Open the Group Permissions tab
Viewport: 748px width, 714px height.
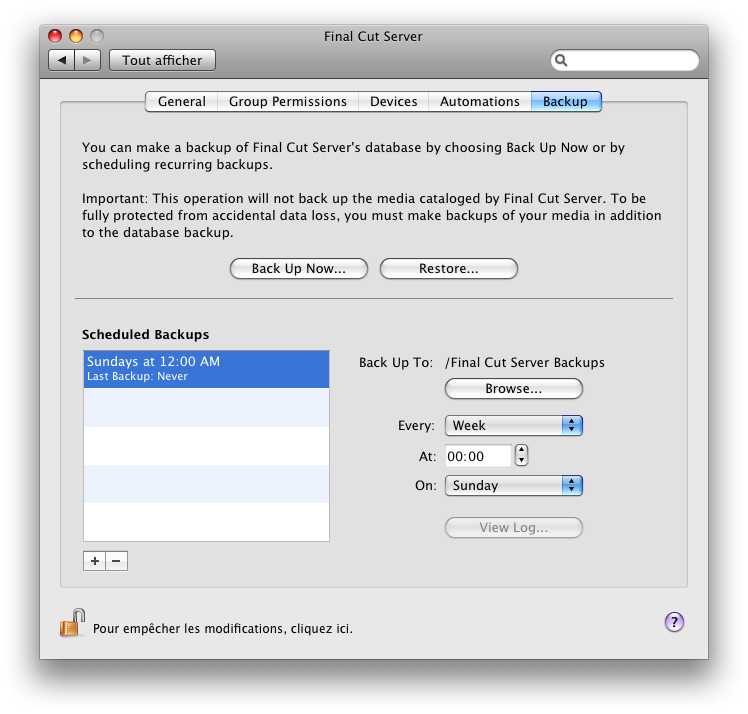click(x=288, y=102)
